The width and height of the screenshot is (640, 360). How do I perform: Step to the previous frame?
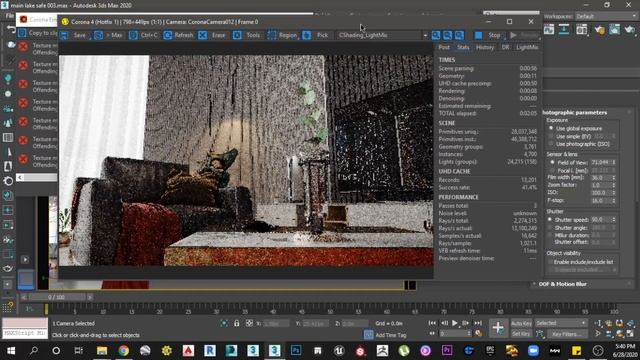coord(444,323)
